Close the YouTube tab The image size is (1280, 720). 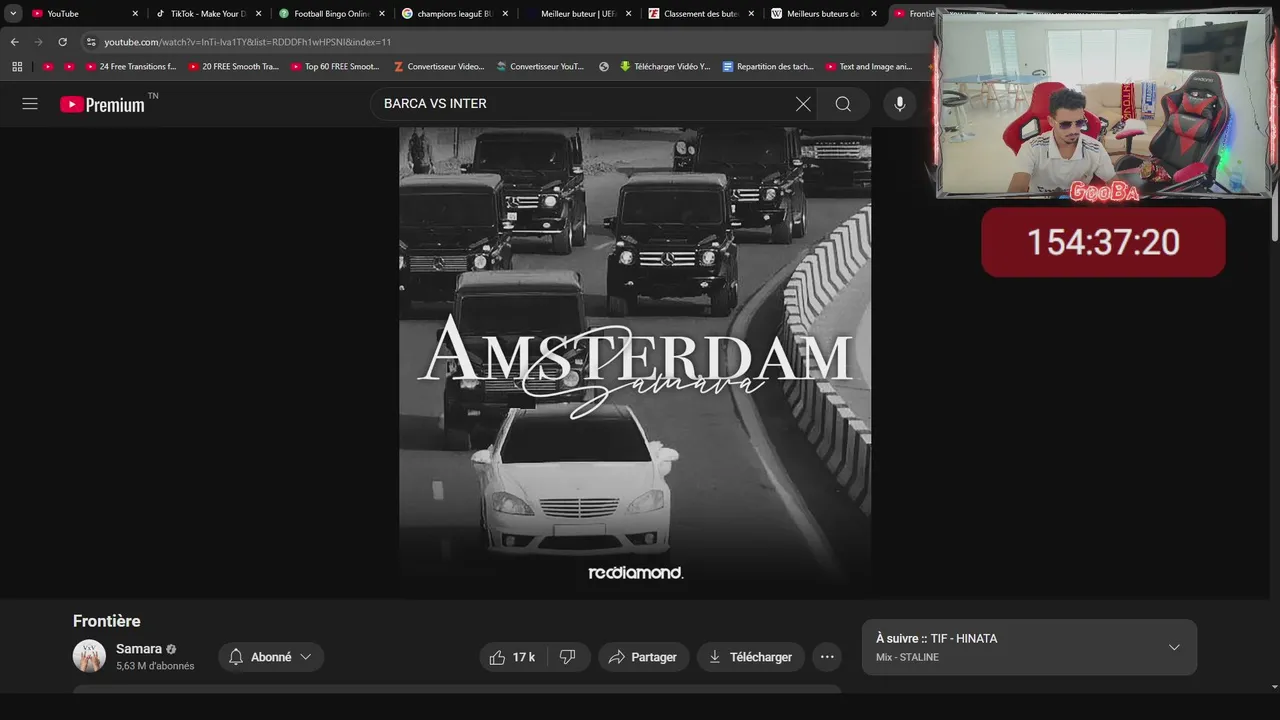(x=135, y=14)
